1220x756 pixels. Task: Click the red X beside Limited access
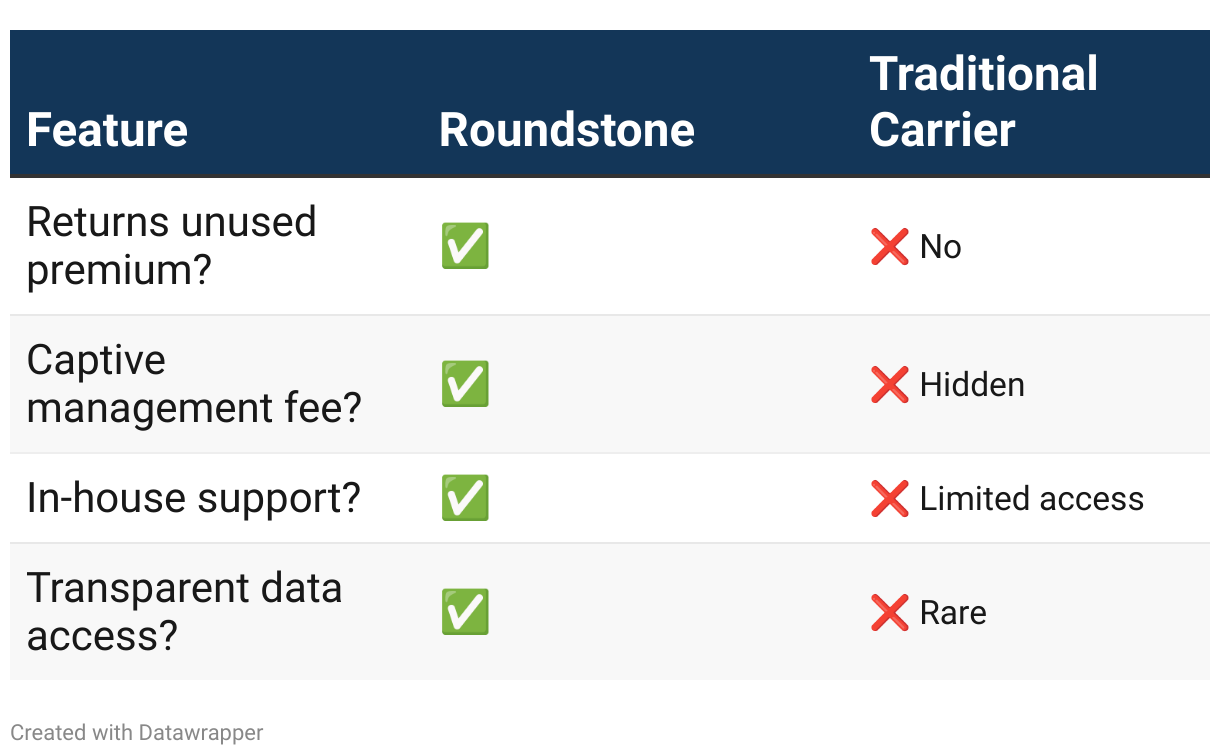(890, 498)
